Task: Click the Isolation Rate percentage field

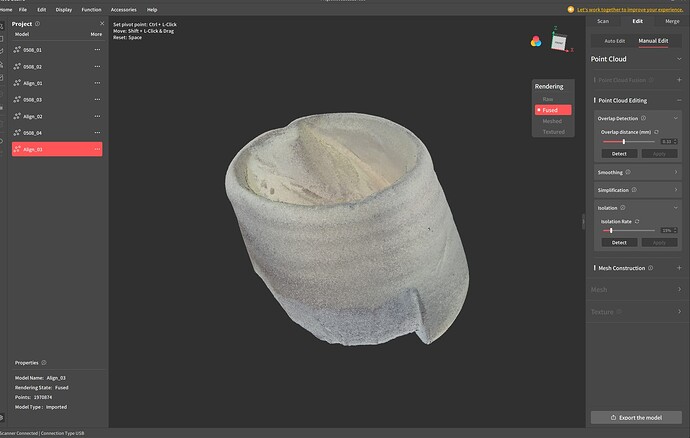Action: click(x=667, y=230)
